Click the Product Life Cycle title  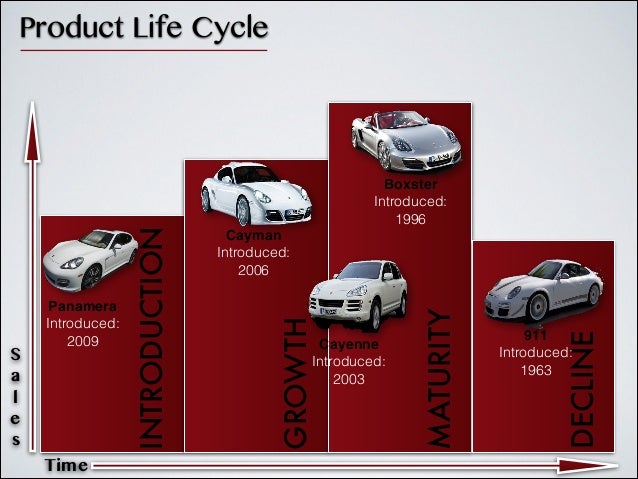pyautogui.click(x=144, y=28)
